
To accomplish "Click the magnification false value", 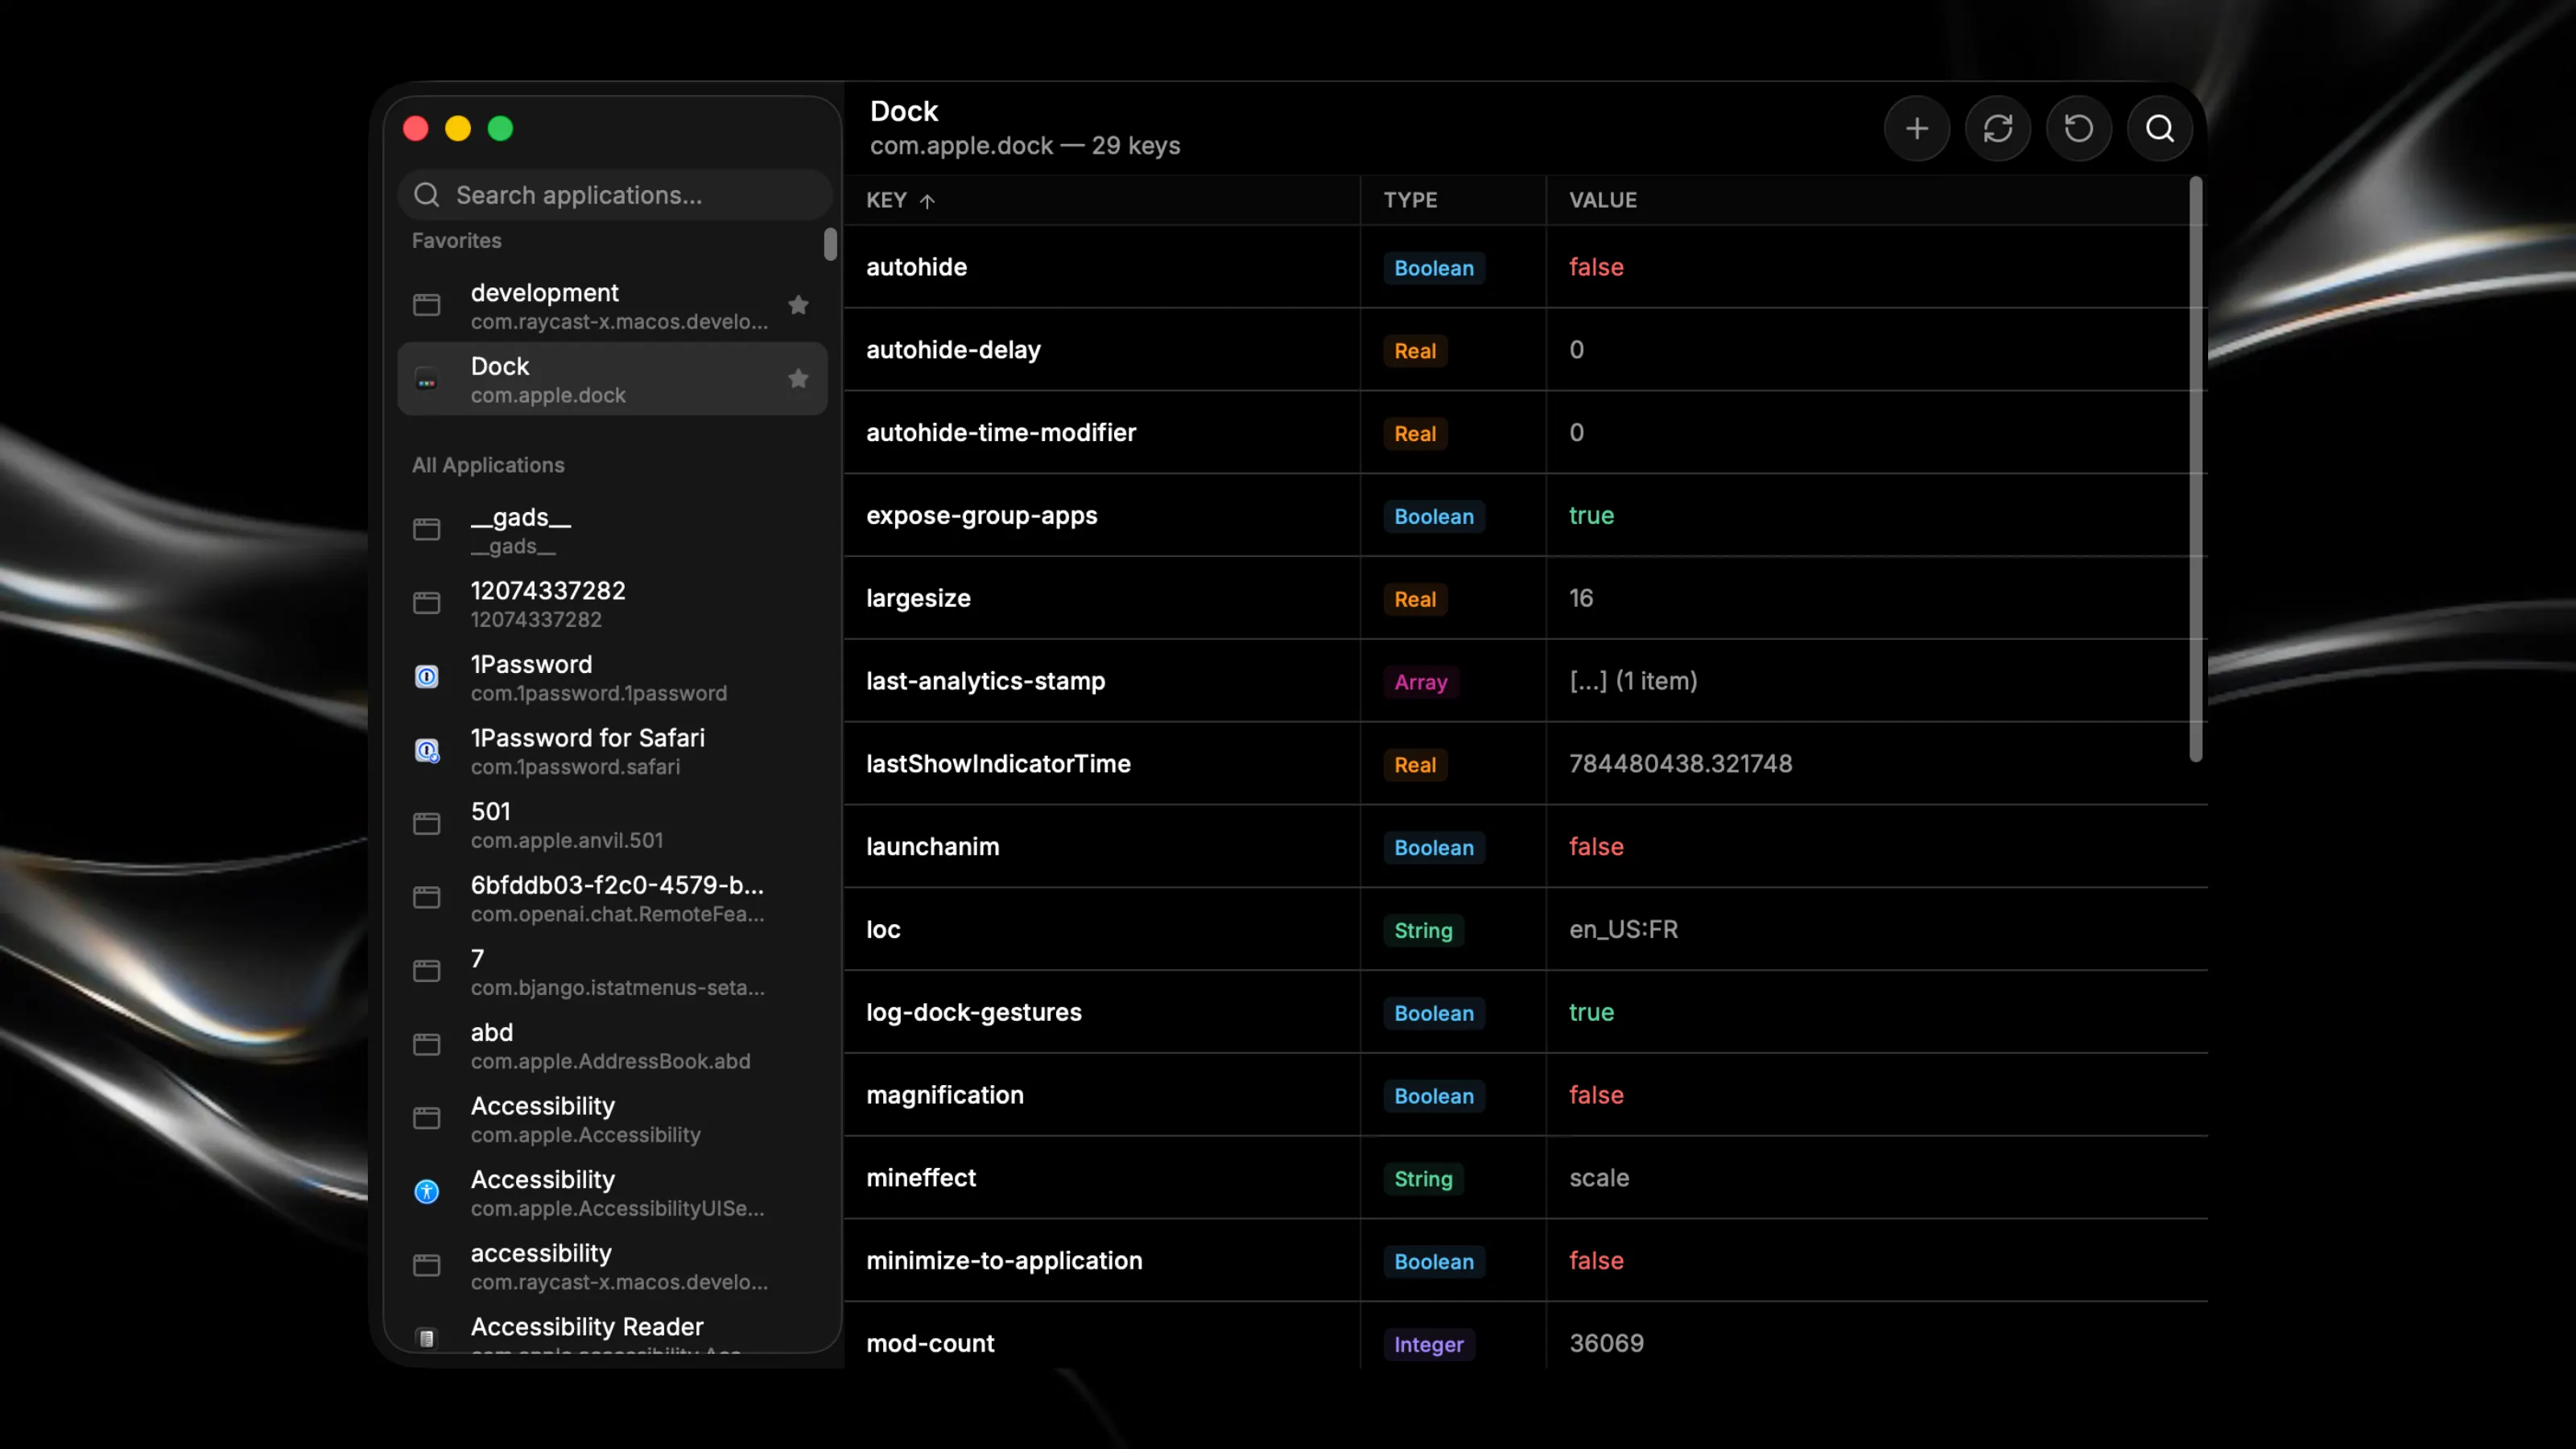I will 1596,1095.
